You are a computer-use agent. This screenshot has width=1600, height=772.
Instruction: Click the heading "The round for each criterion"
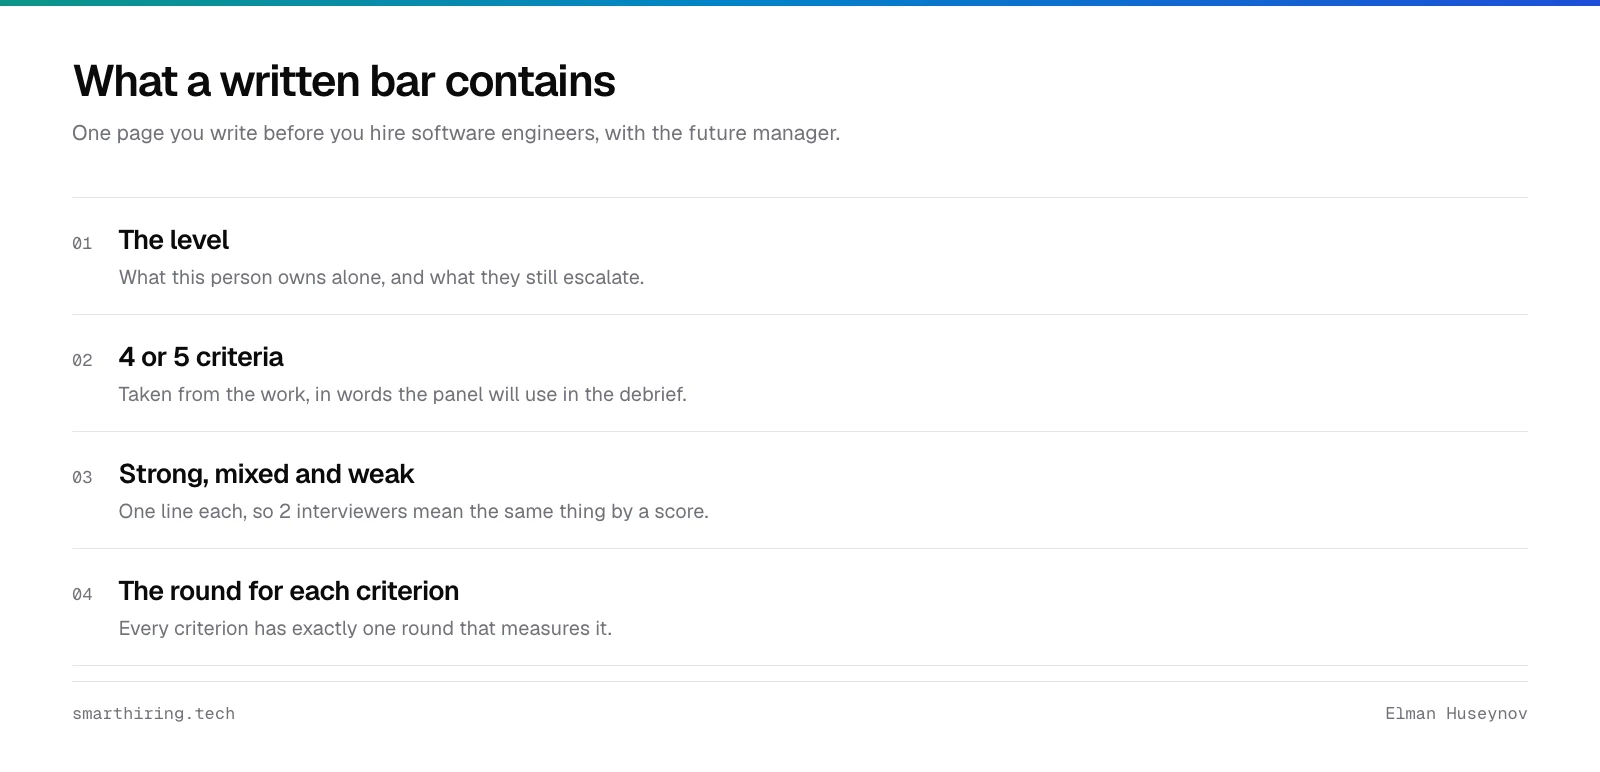point(289,591)
